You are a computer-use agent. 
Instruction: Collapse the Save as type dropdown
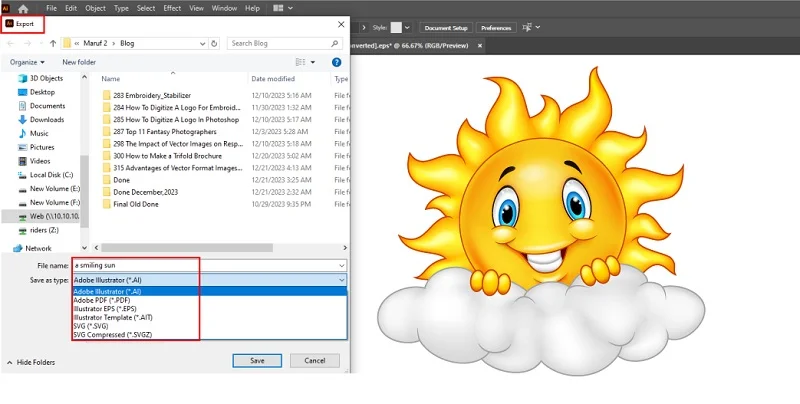click(x=341, y=280)
